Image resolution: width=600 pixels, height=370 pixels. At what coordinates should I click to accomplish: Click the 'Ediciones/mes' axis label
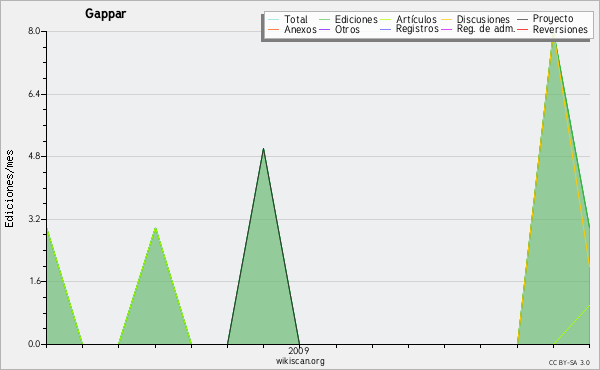click(x=9, y=189)
